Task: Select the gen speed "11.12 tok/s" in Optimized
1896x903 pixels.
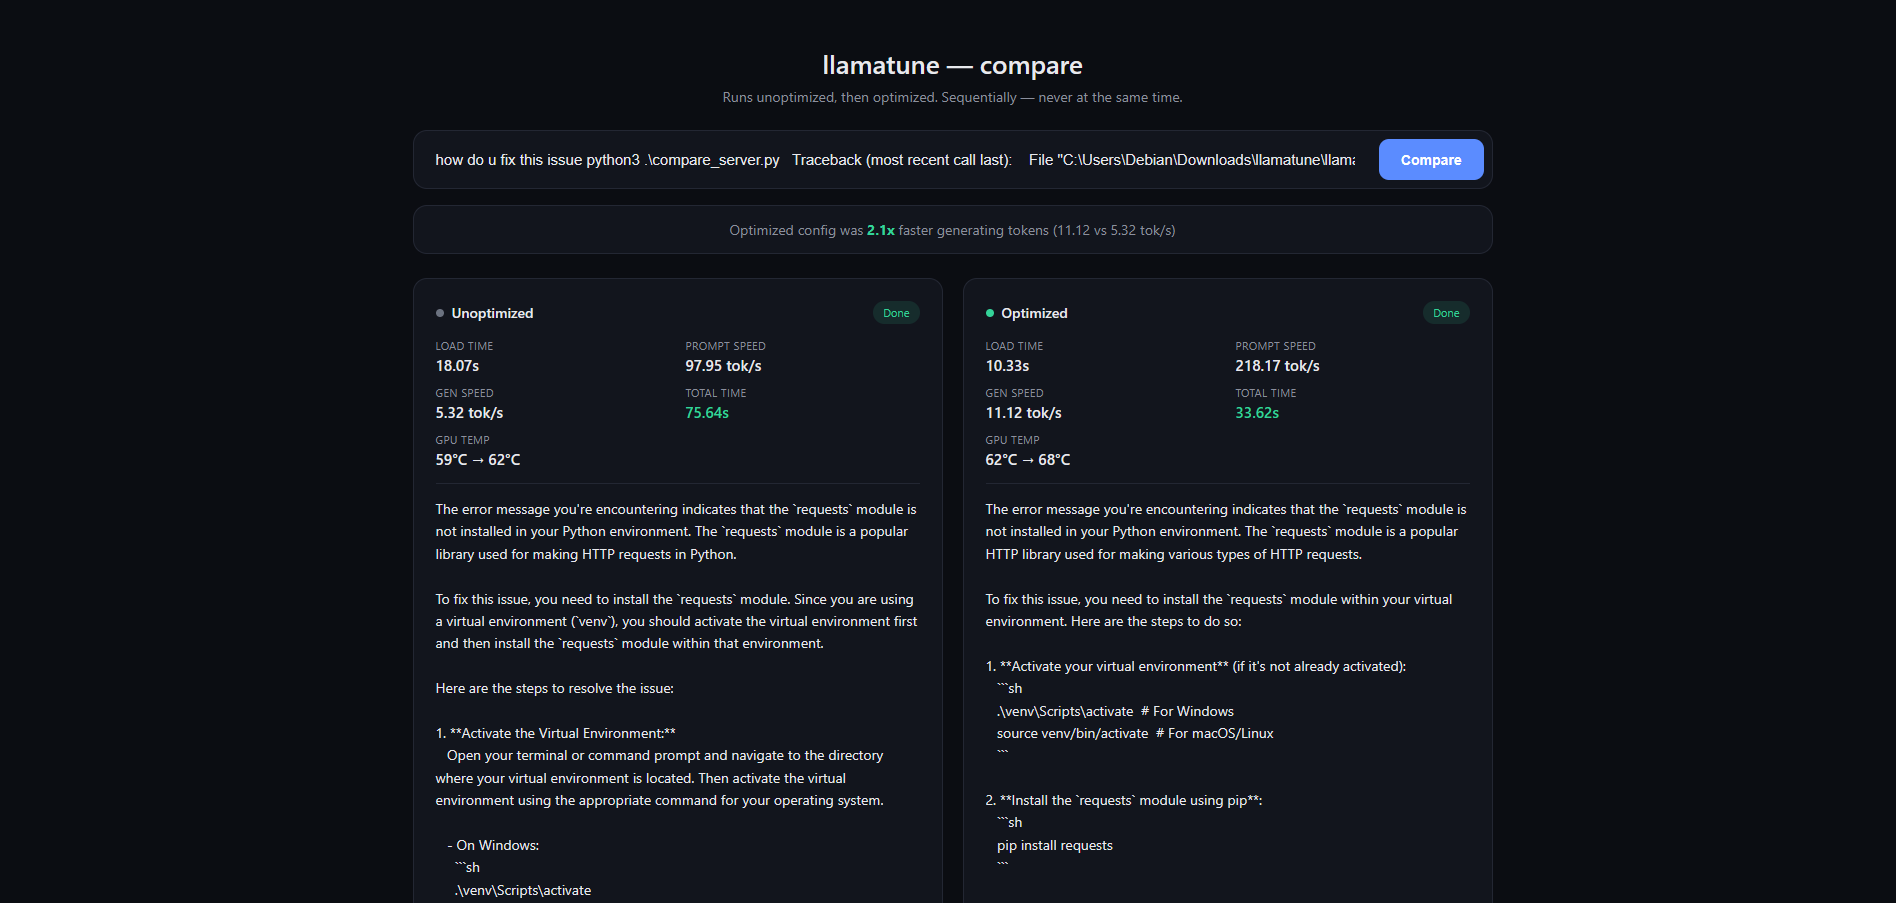Action: tap(1023, 413)
